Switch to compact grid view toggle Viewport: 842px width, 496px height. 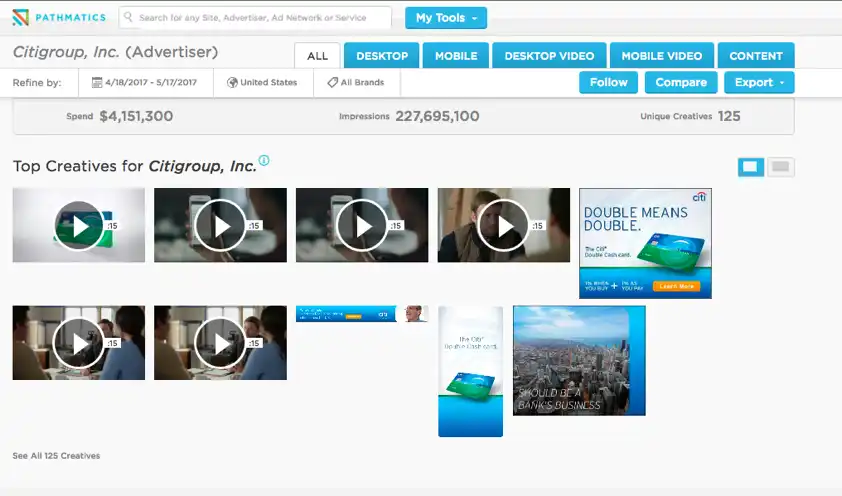tap(780, 167)
